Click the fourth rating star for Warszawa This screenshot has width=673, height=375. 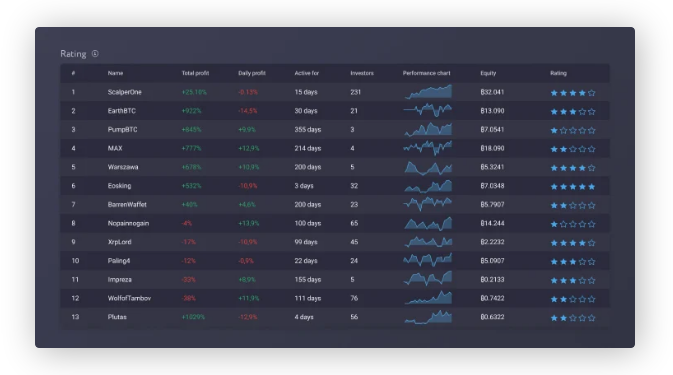click(x=582, y=168)
